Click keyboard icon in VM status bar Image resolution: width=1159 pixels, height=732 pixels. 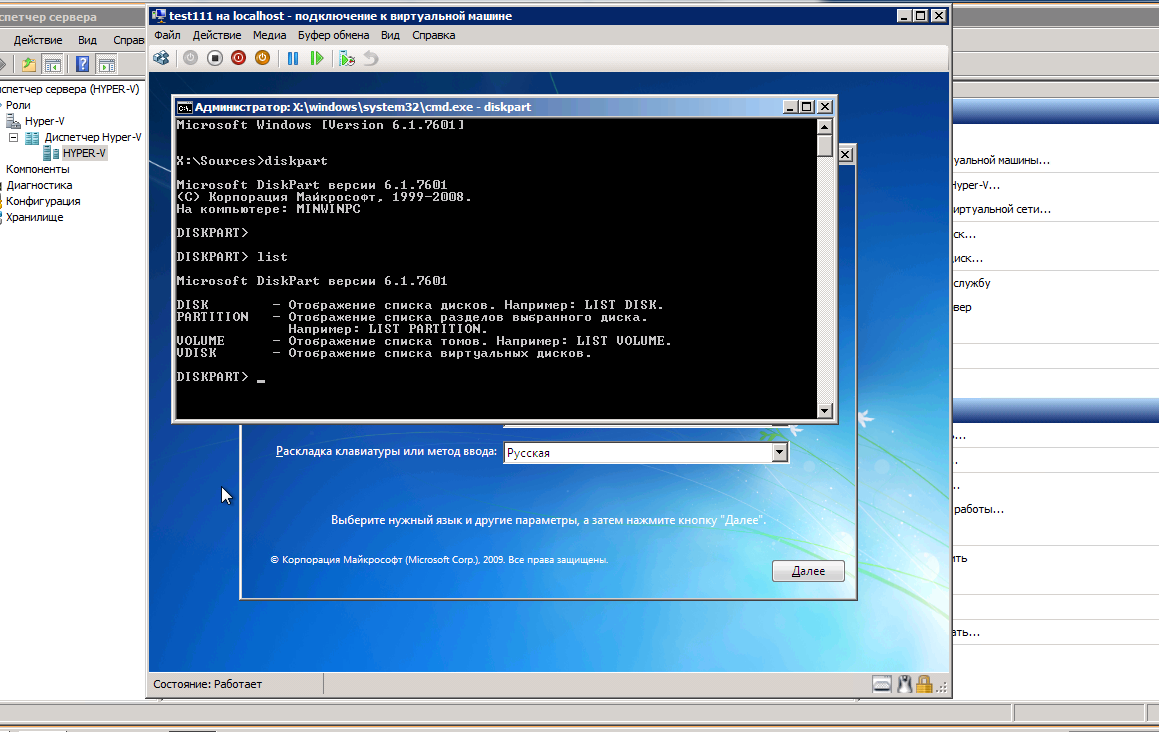click(882, 684)
